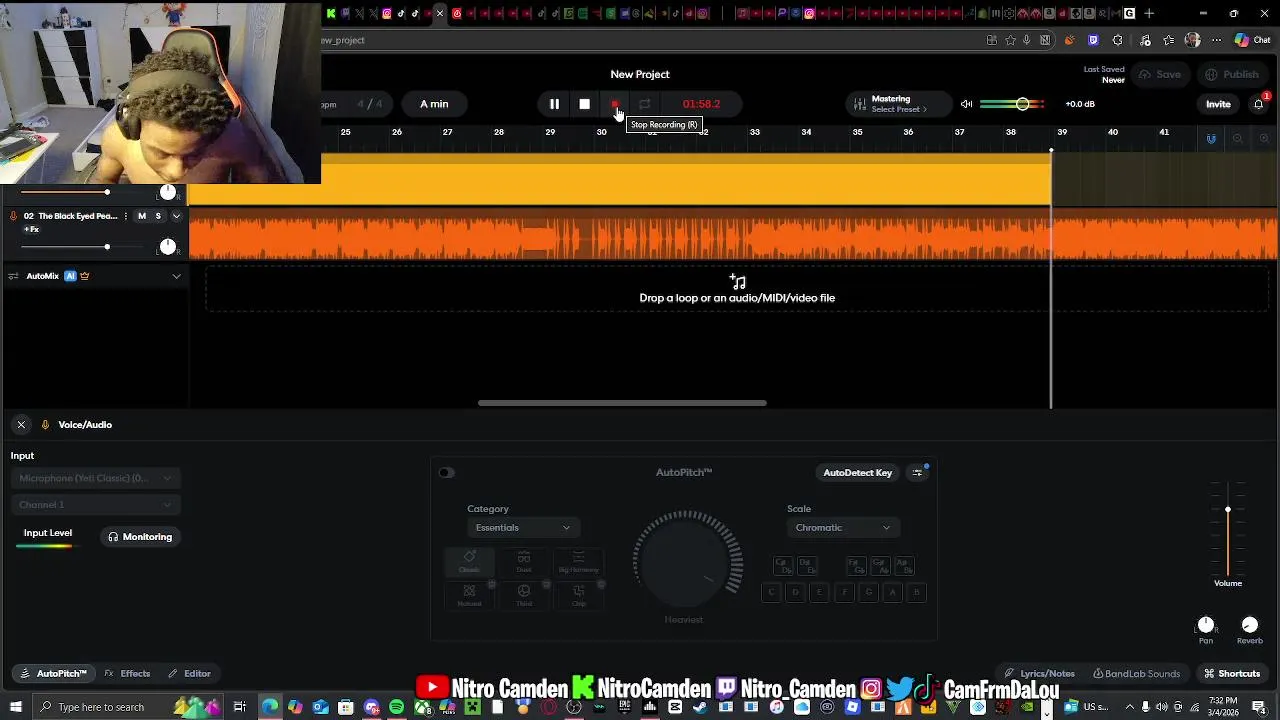1280x720 pixels.
Task: Mute The Black Eyed Peas track
Action: (x=142, y=216)
